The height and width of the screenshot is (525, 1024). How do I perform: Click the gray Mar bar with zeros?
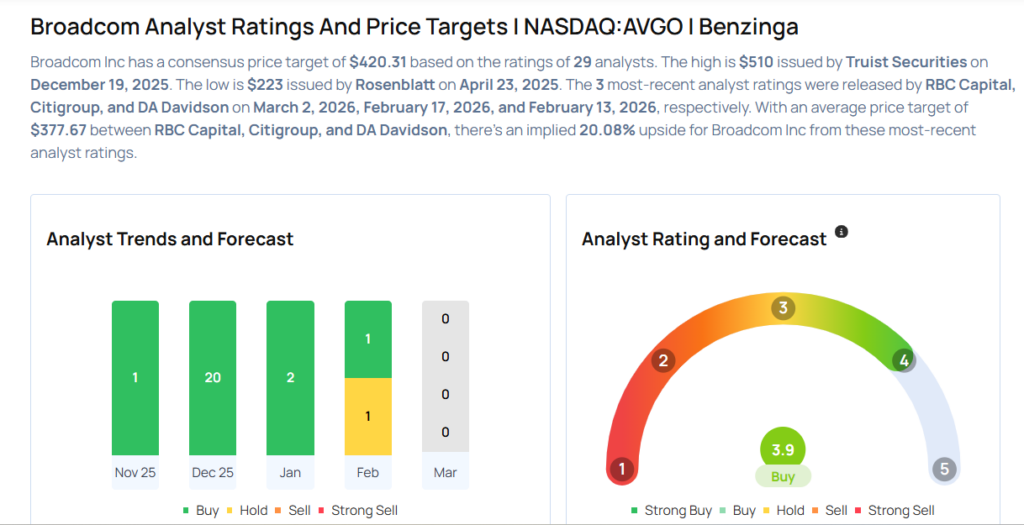pos(445,377)
